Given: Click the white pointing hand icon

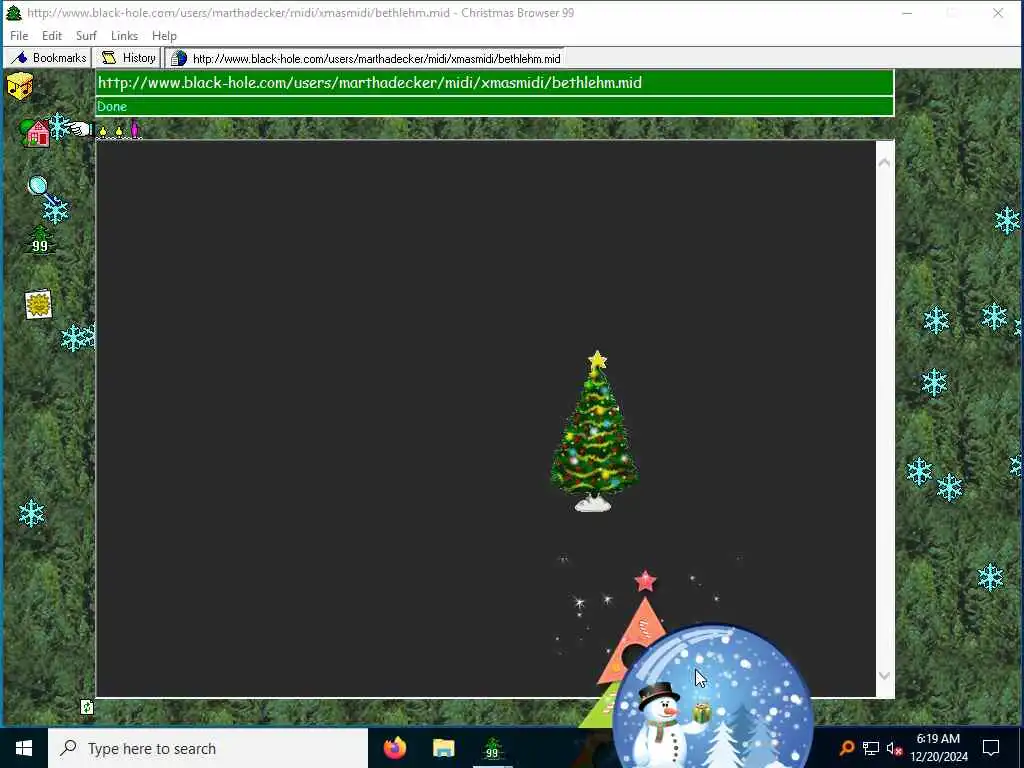Looking at the screenshot, I should coord(80,129).
